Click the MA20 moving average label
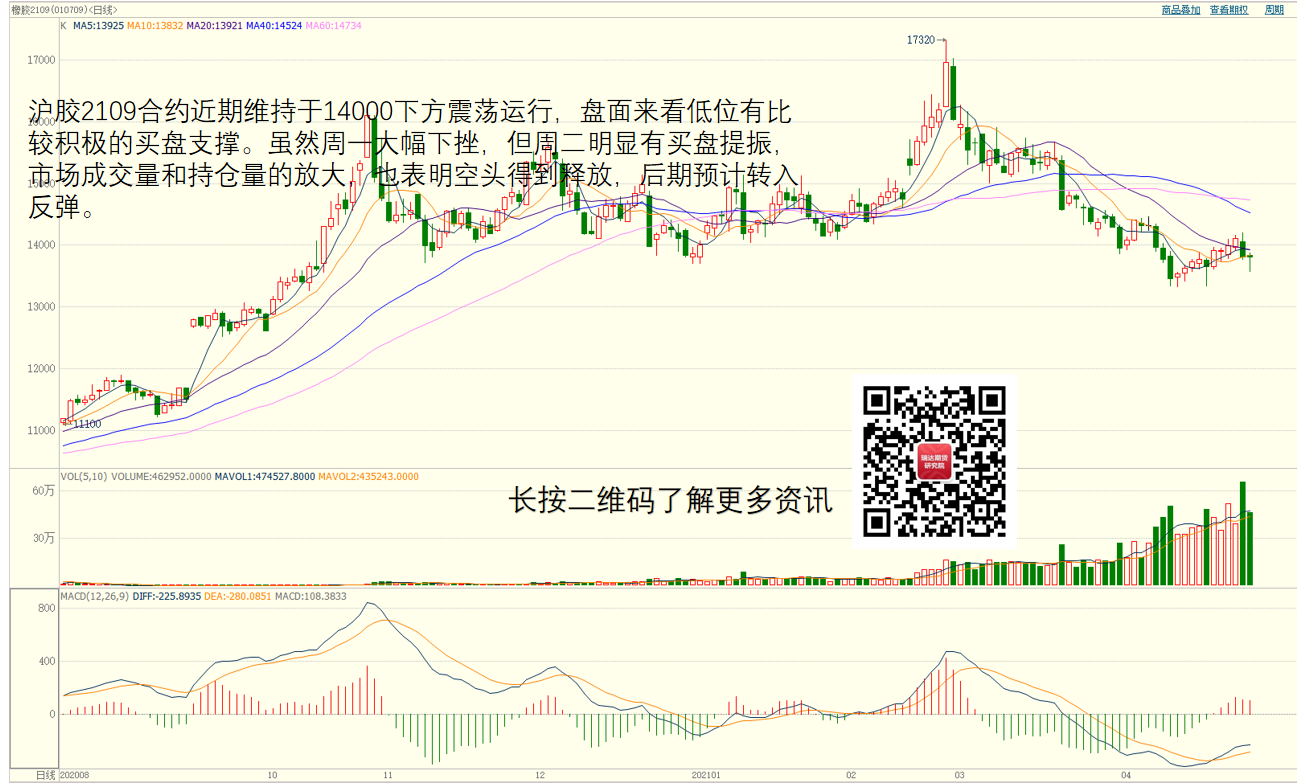 coord(215,26)
